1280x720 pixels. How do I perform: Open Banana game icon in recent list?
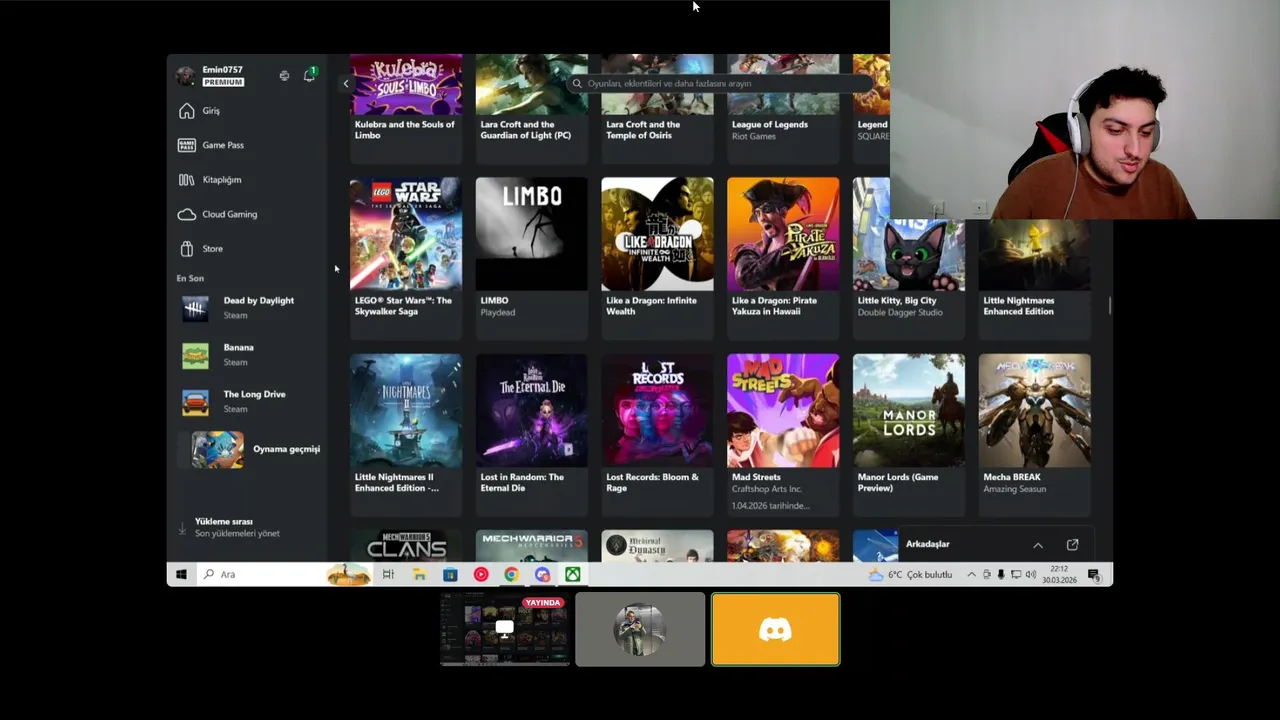pos(195,355)
